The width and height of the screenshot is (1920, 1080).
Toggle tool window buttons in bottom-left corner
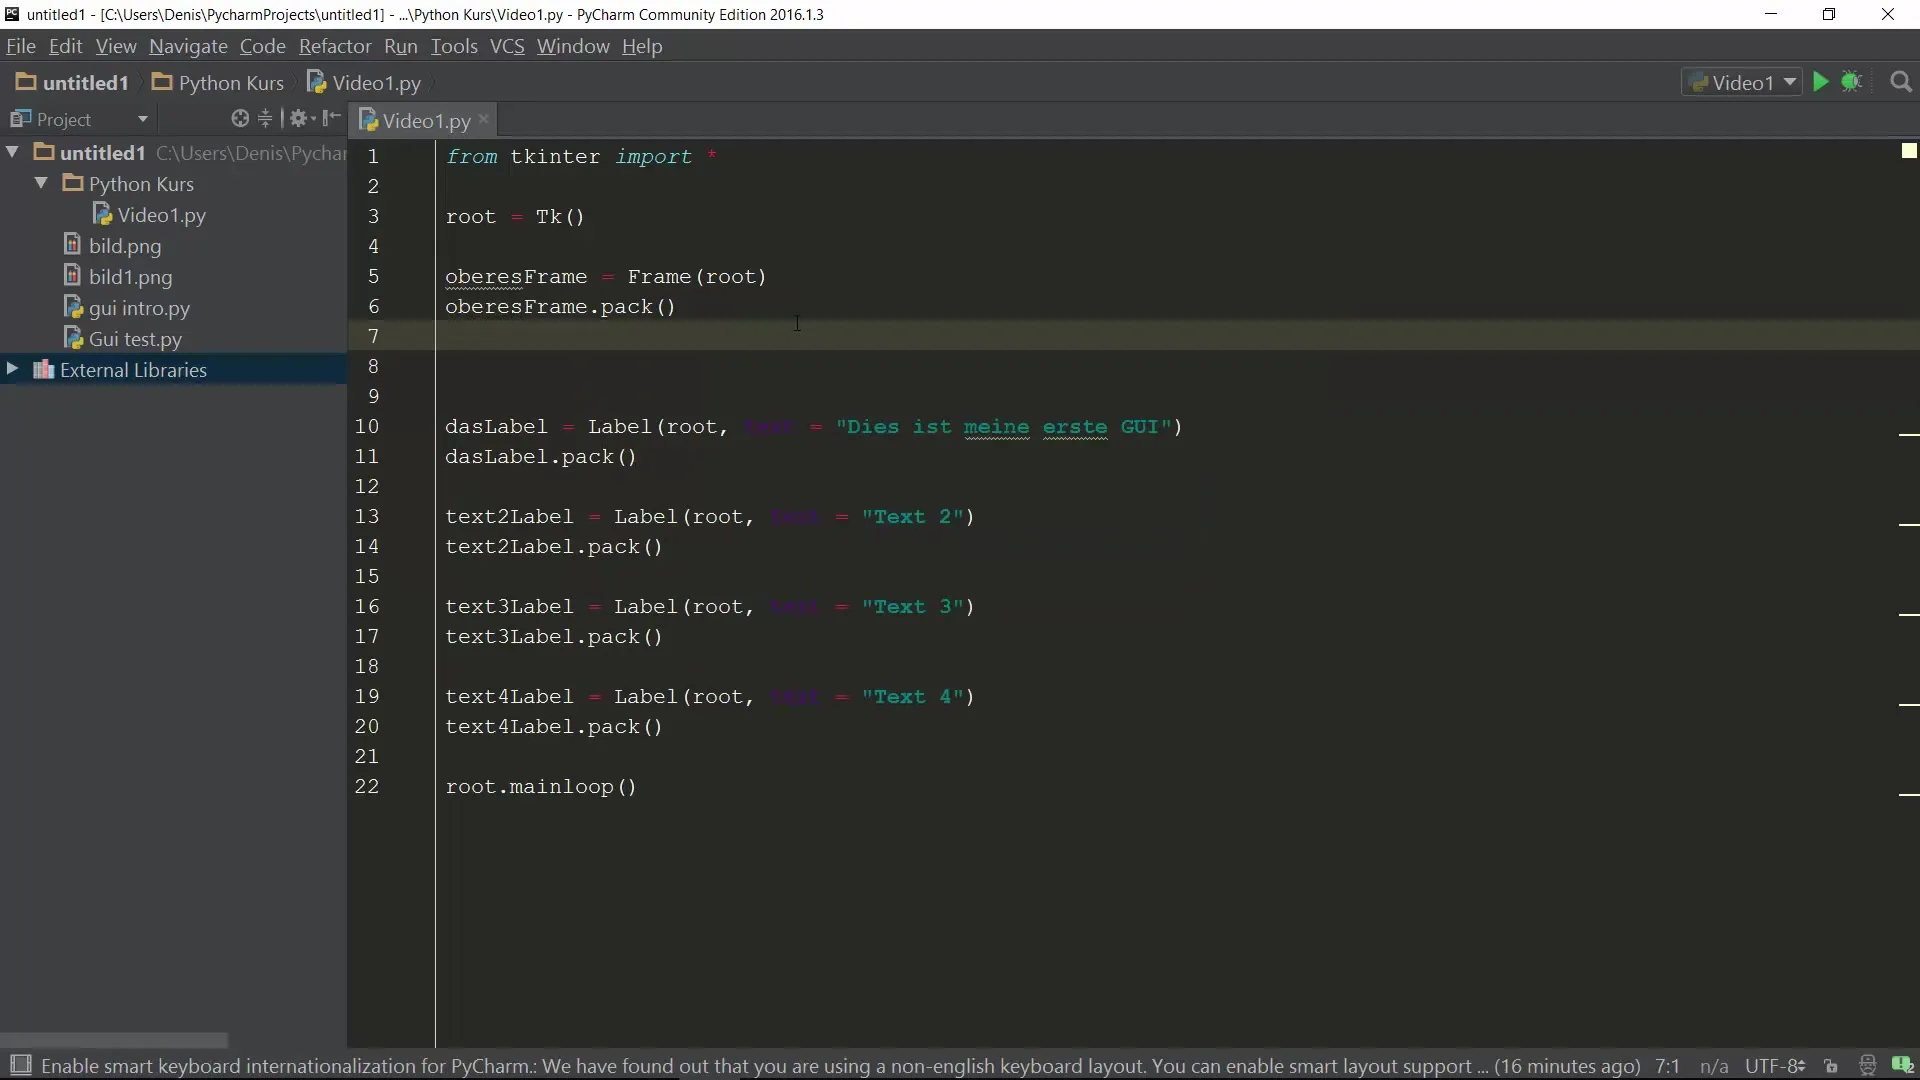tap(20, 1065)
